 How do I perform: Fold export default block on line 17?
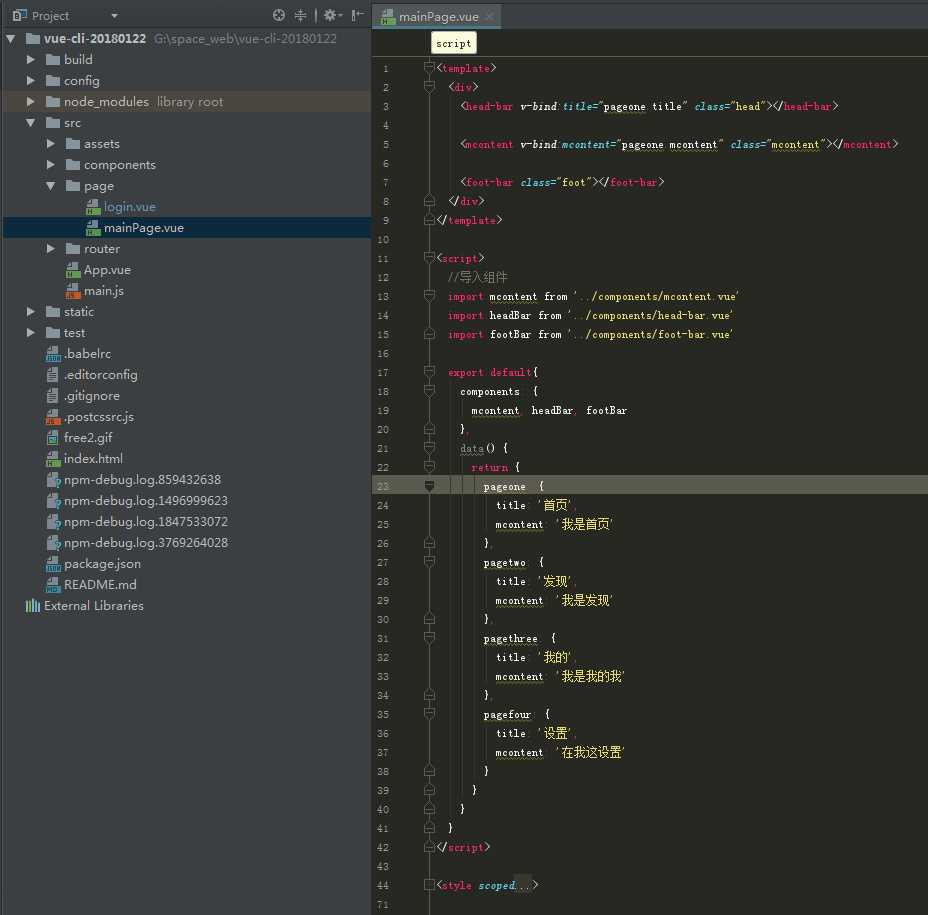[430, 372]
